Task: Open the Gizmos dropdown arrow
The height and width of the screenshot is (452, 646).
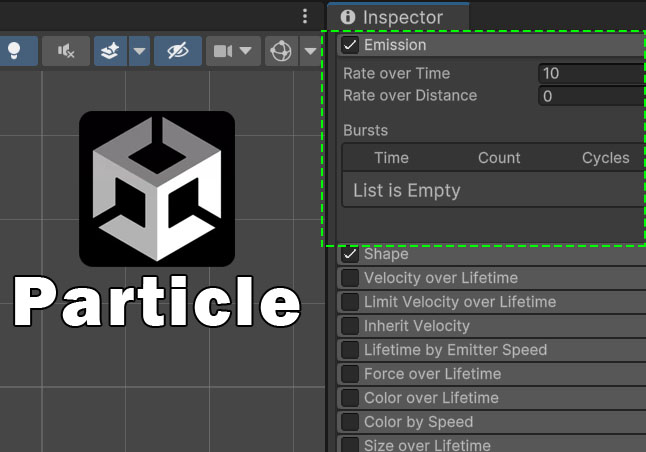Action: 308,50
